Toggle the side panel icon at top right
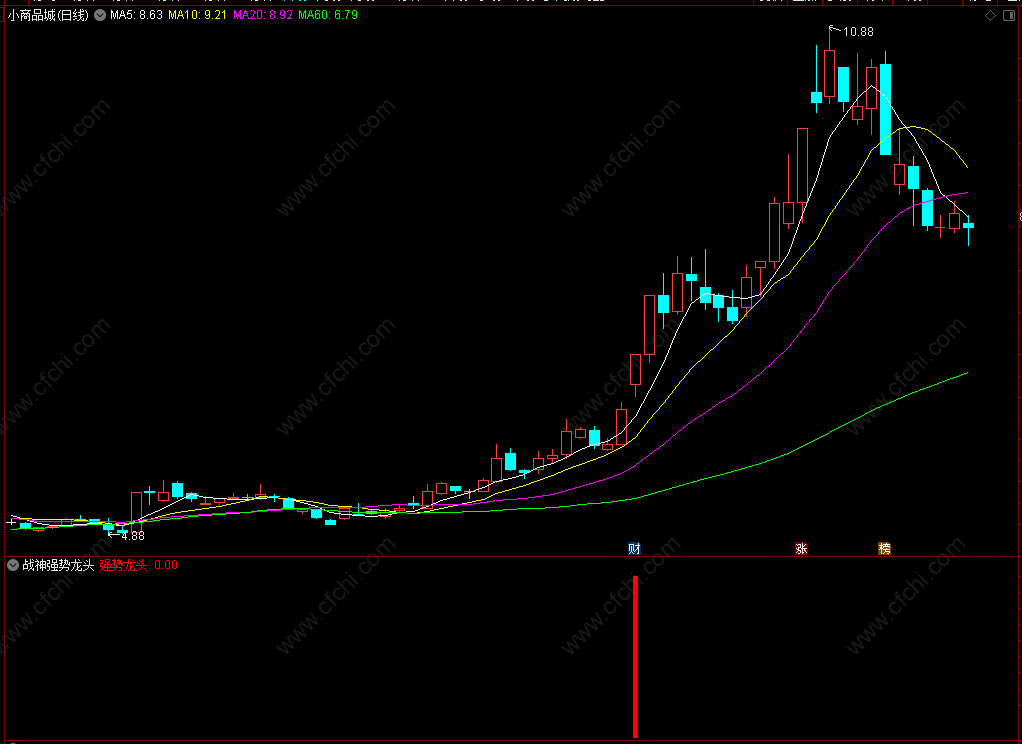Viewport: 1022px width, 744px height. point(1008,16)
